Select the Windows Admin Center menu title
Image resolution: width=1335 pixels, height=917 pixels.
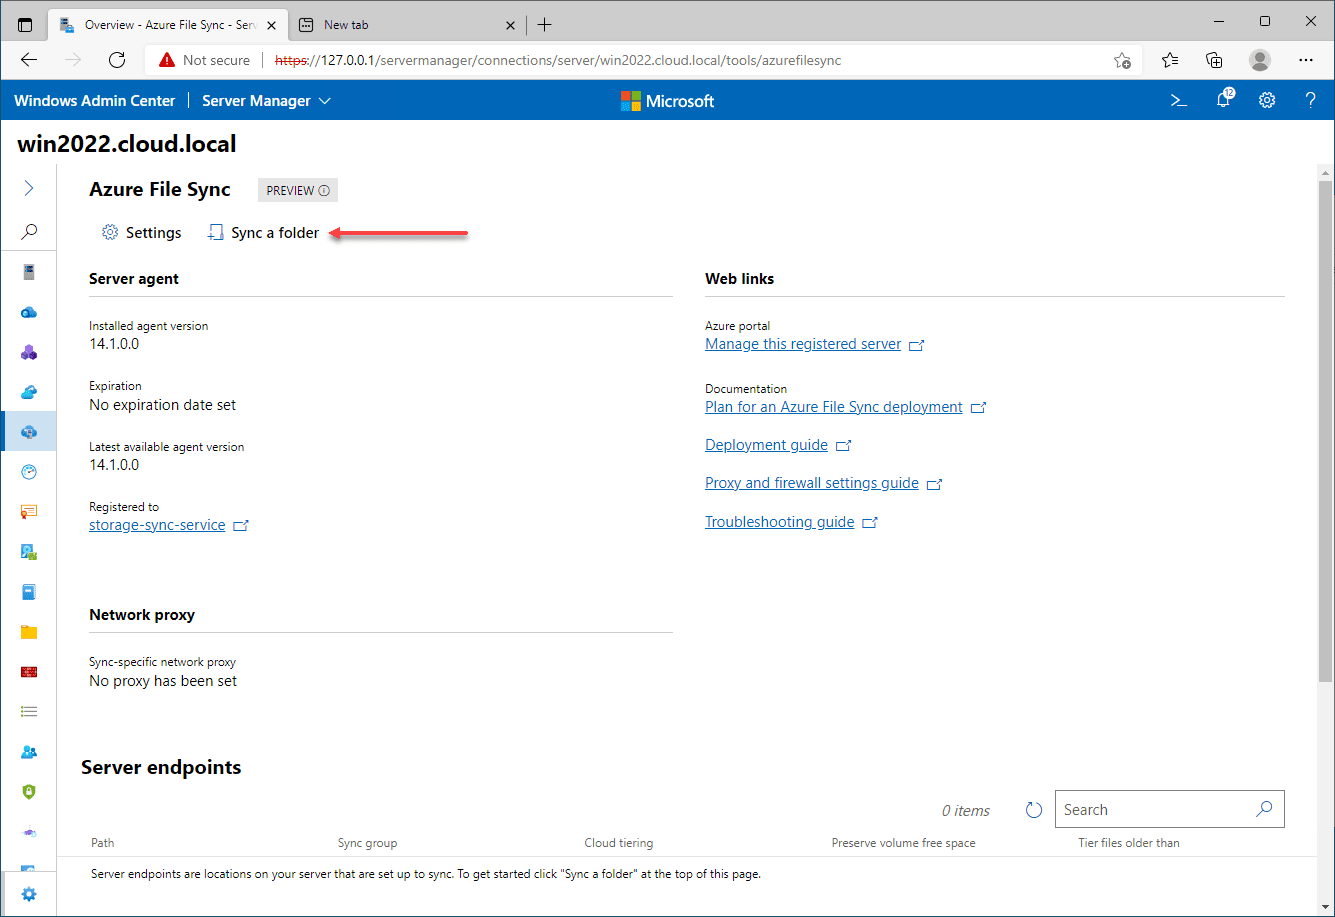pos(94,100)
